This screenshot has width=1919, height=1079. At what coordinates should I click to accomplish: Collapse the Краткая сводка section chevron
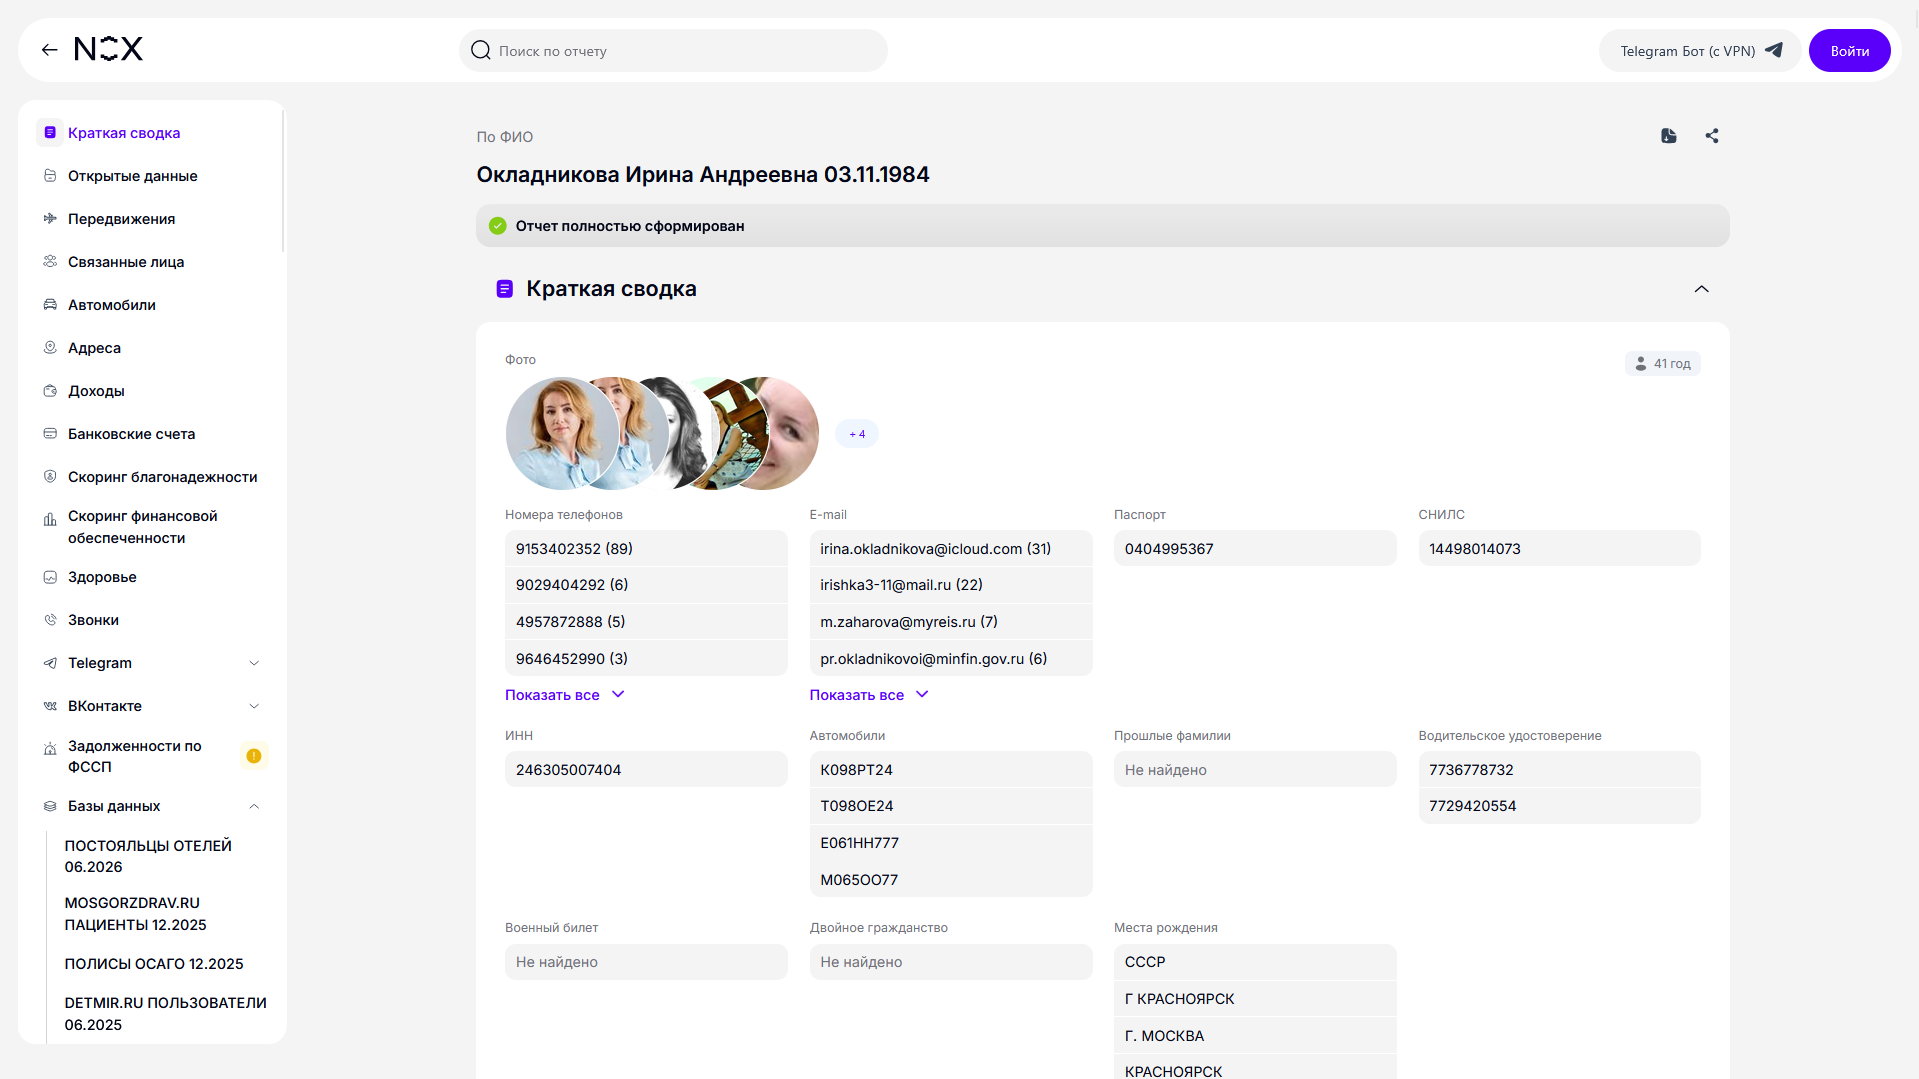pos(1701,289)
